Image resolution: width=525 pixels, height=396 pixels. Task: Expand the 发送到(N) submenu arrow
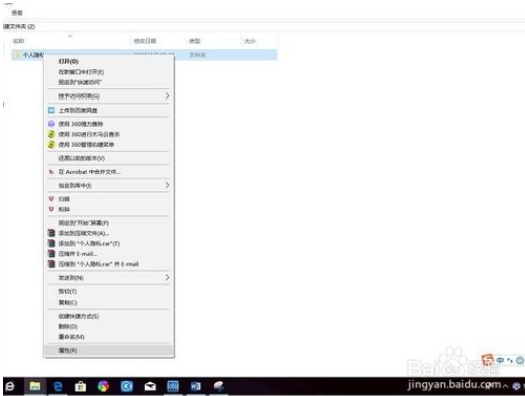pos(167,278)
